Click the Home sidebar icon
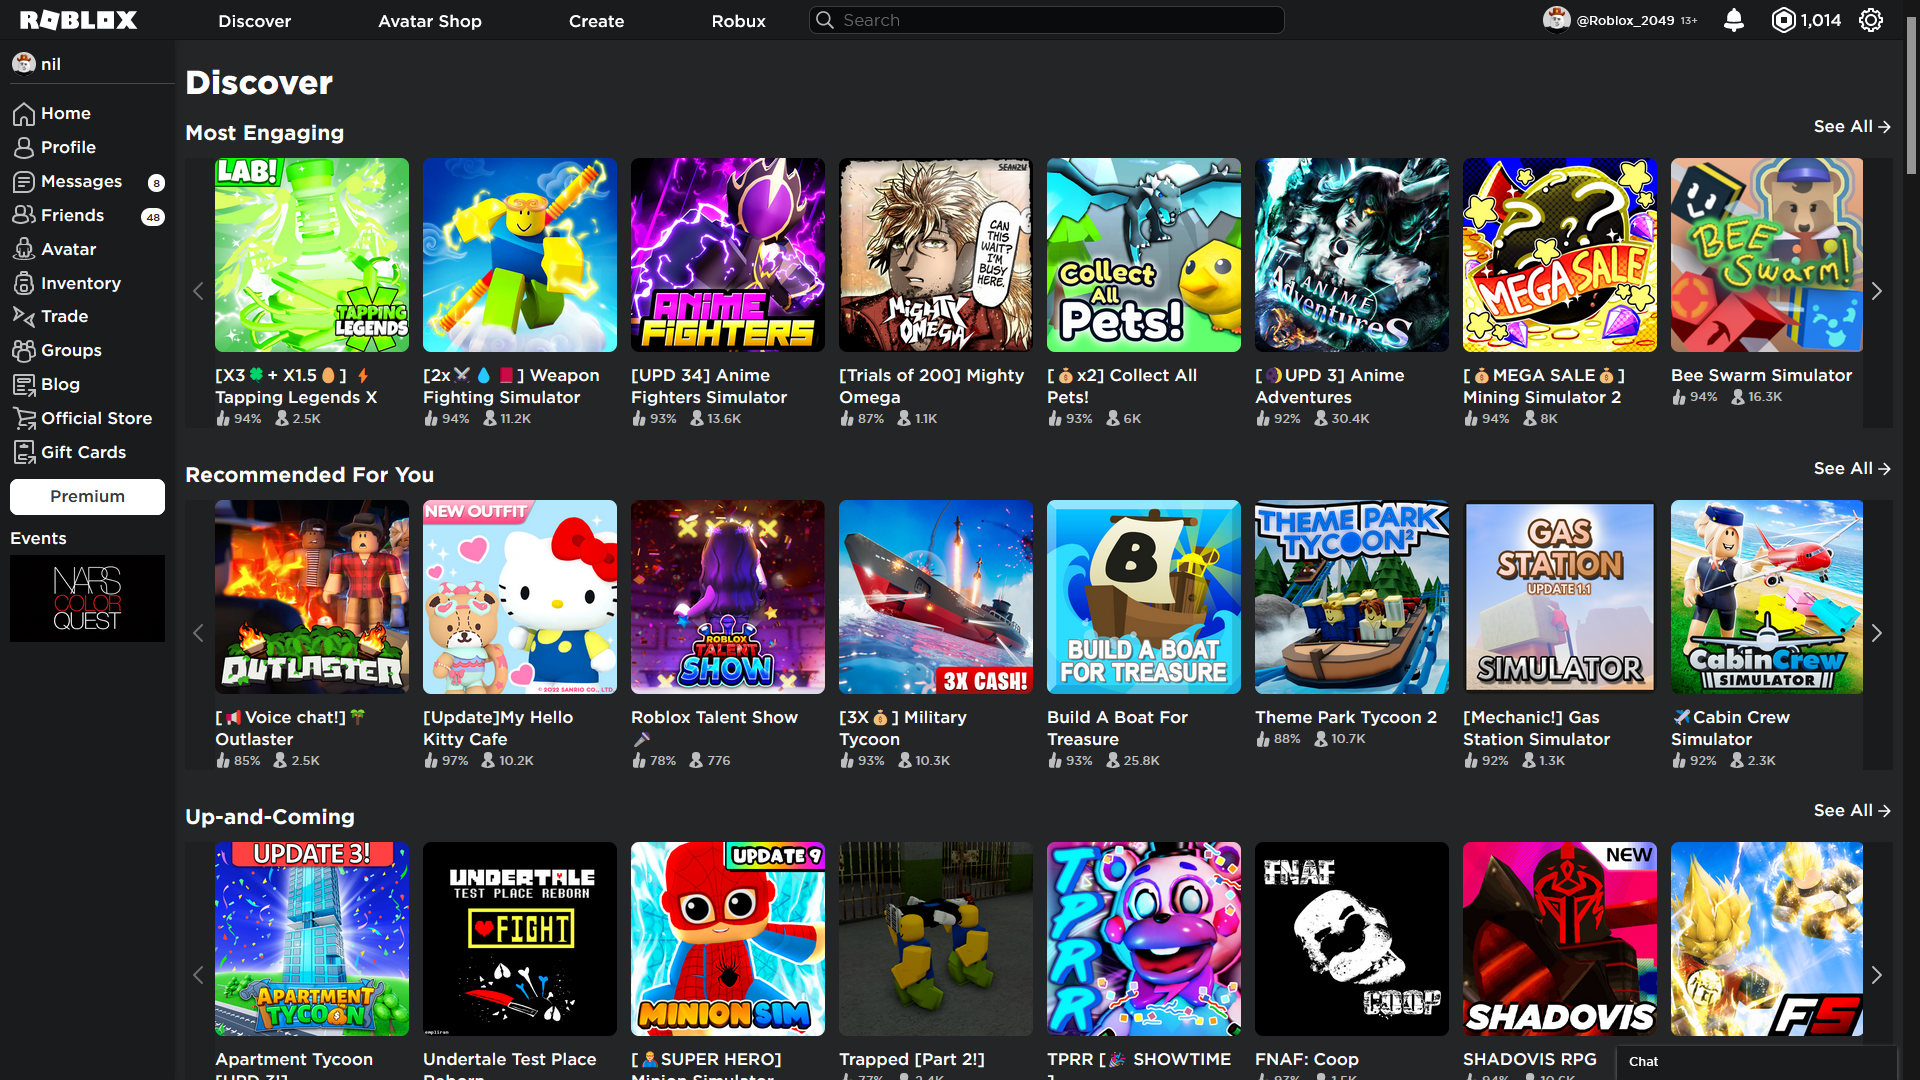The height and width of the screenshot is (1080, 1920). pyautogui.click(x=24, y=114)
